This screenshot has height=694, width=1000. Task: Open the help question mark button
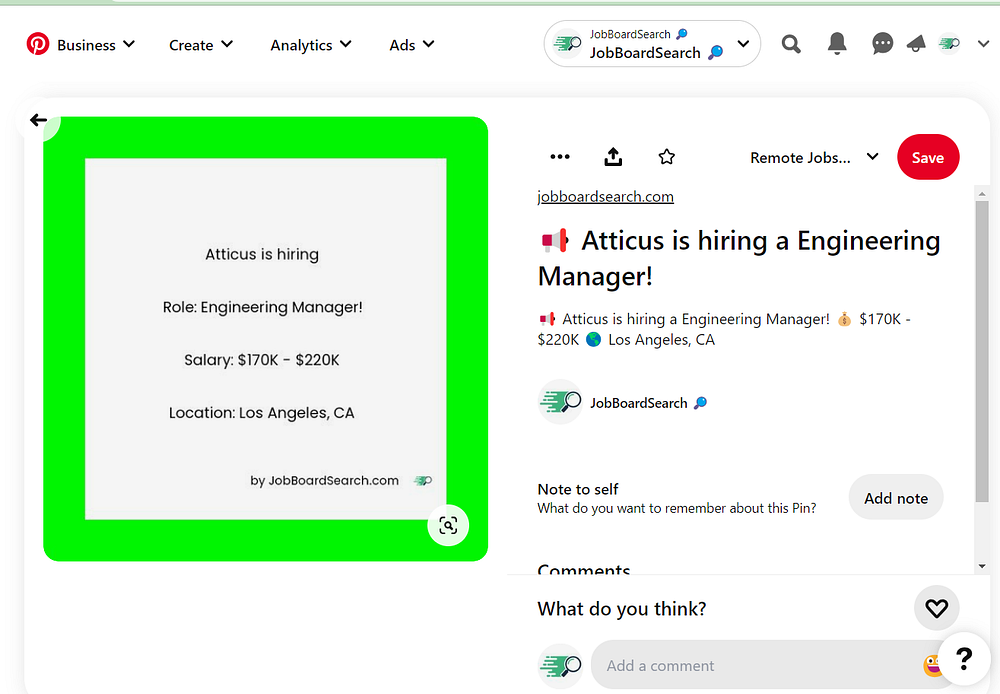(x=964, y=658)
